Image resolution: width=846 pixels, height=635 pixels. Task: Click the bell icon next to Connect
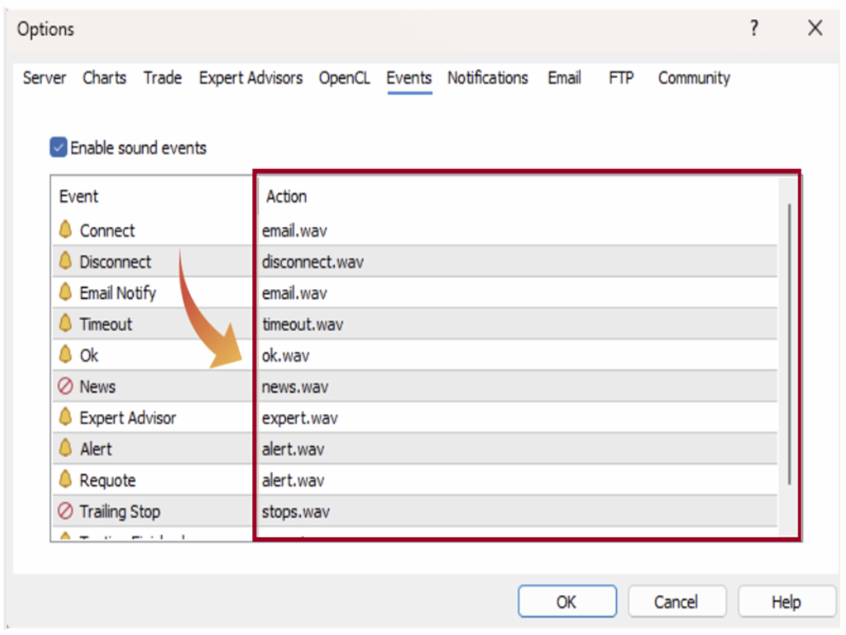point(66,230)
